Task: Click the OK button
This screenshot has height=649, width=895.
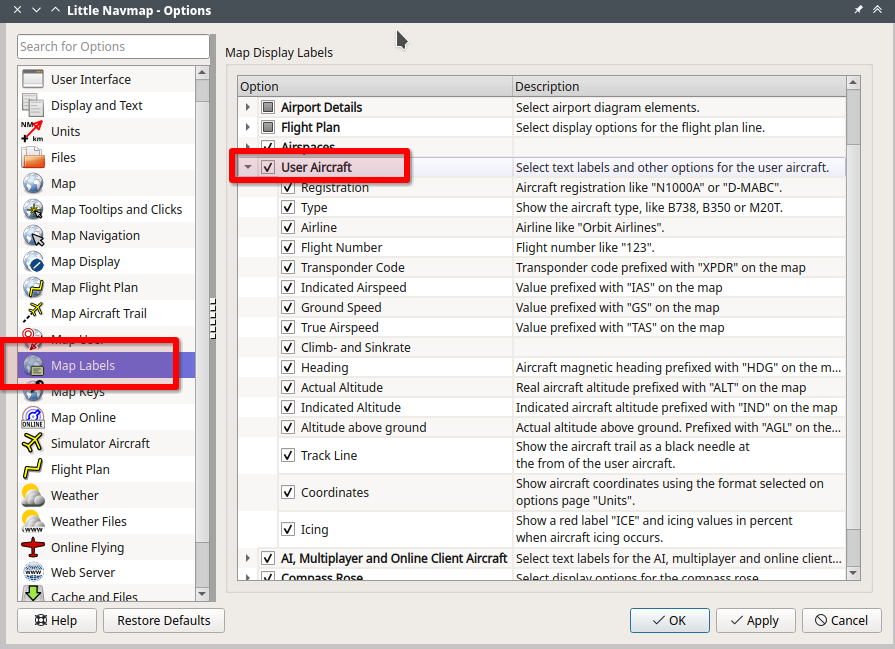Action: click(x=670, y=620)
